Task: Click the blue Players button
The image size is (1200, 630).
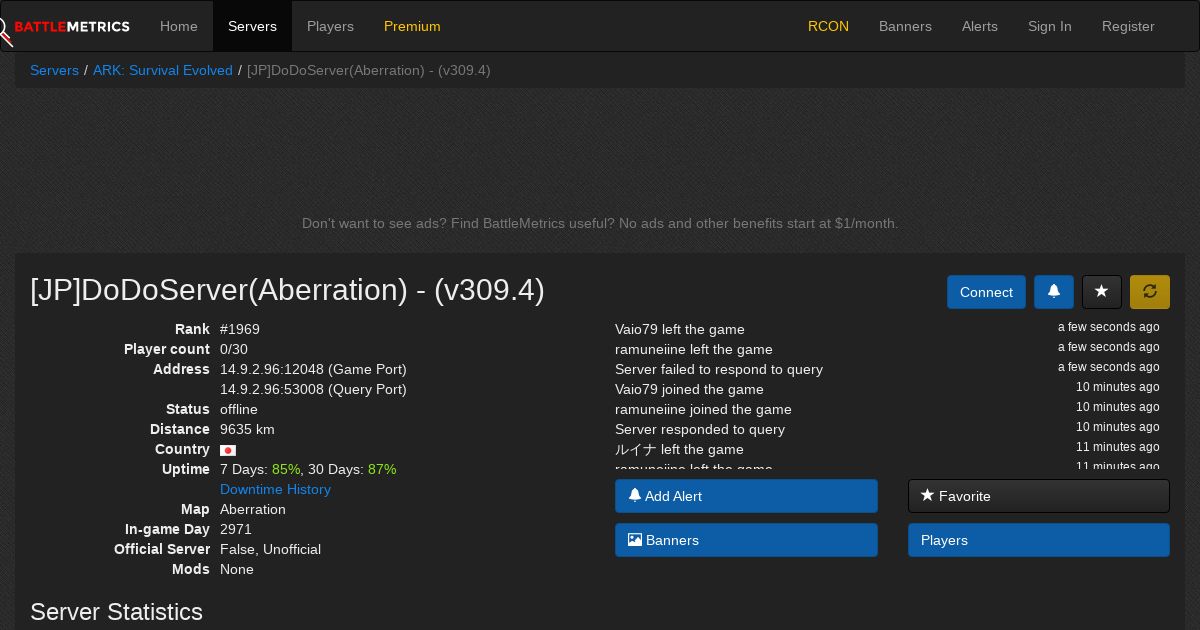Action: (x=1039, y=540)
